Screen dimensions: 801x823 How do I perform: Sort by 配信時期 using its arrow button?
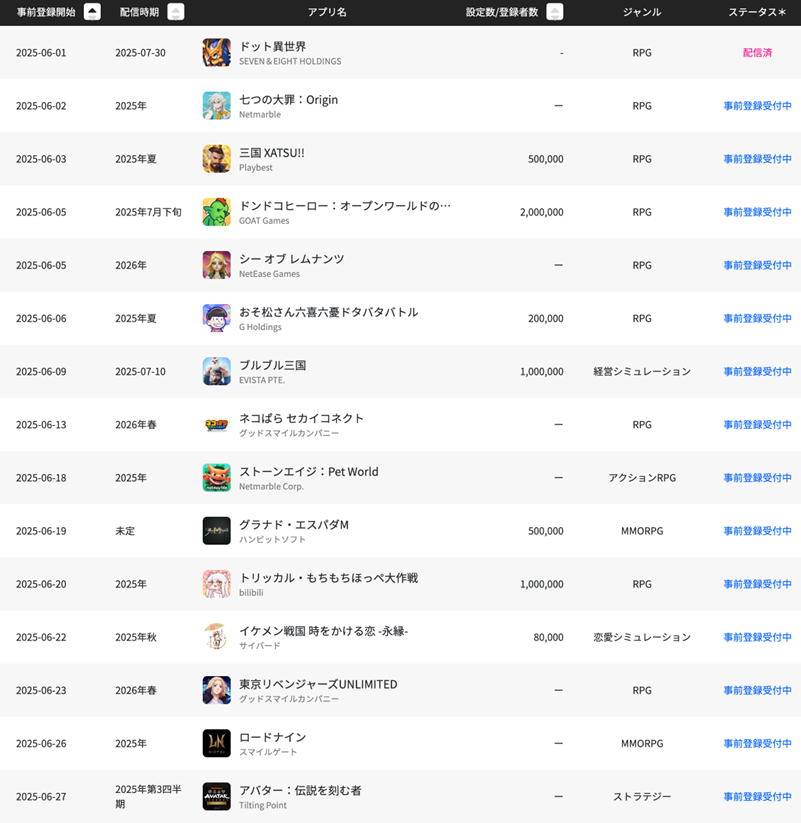[176, 12]
